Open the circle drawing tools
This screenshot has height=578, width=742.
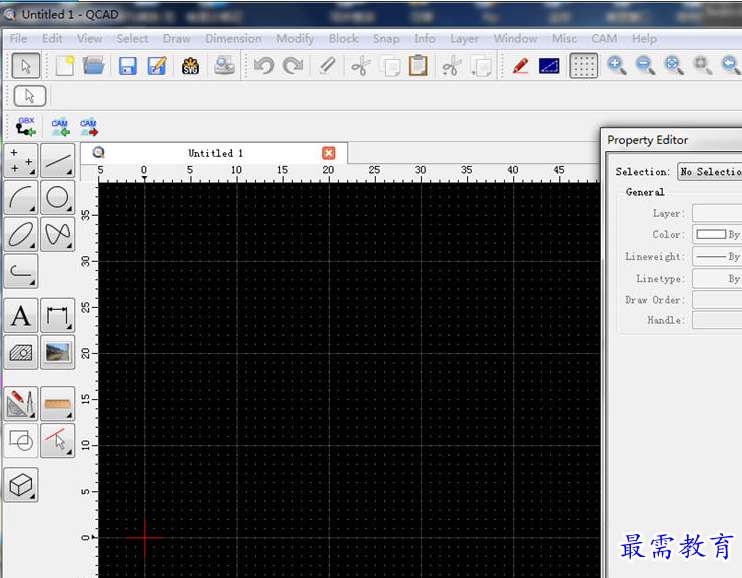tap(58, 197)
